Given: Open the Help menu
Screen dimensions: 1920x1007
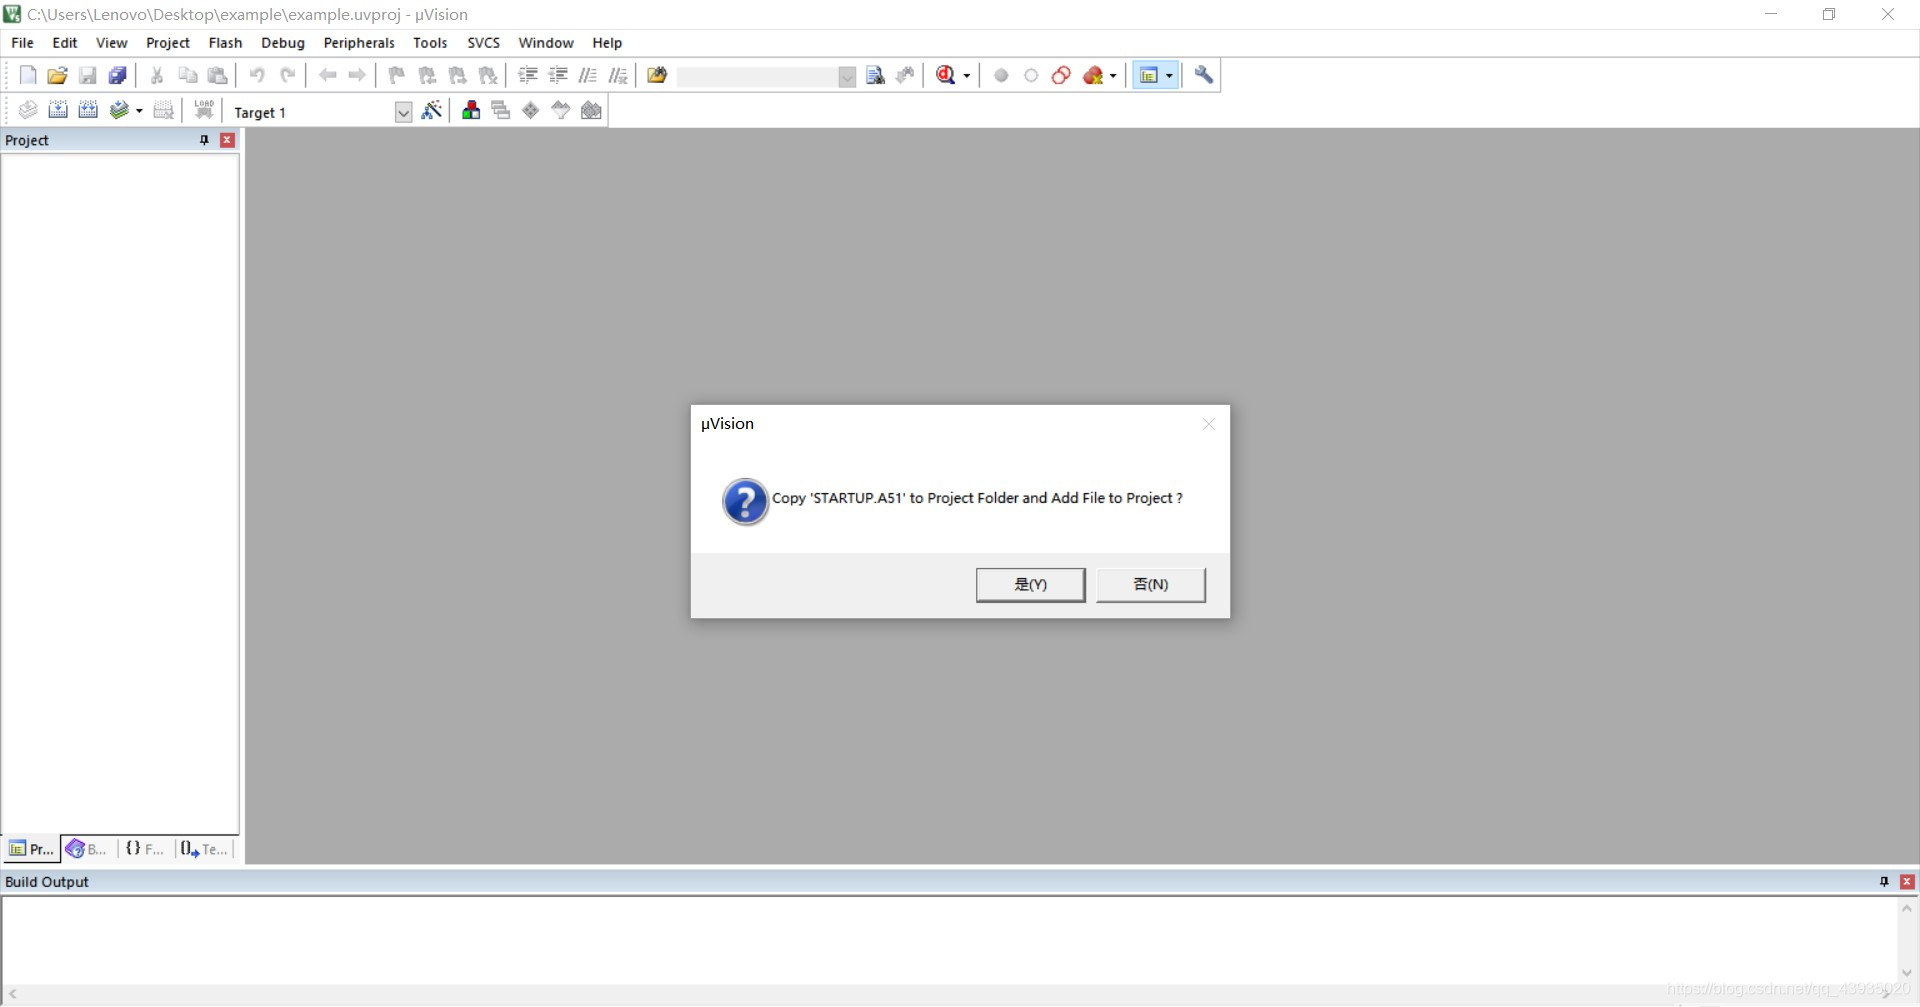Looking at the screenshot, I should point(607,43).
